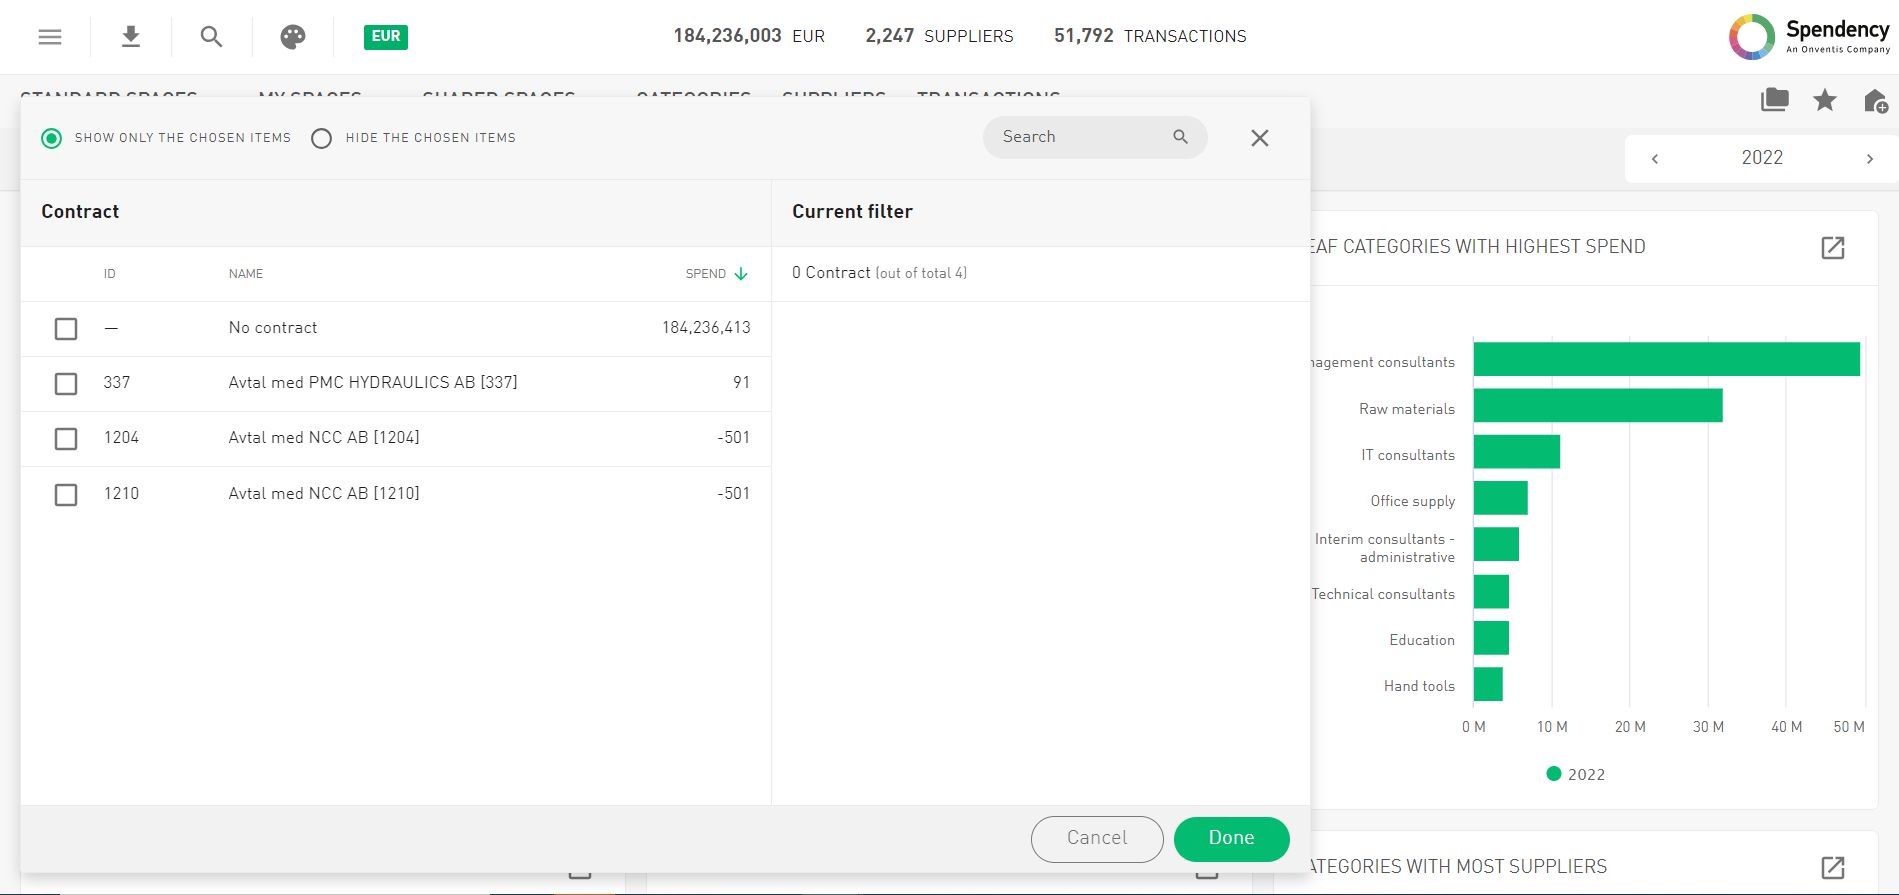Screen dimensions: 1899x895
Task: Expand categories with most suppliers chart
Action: tap(1832, 867)
